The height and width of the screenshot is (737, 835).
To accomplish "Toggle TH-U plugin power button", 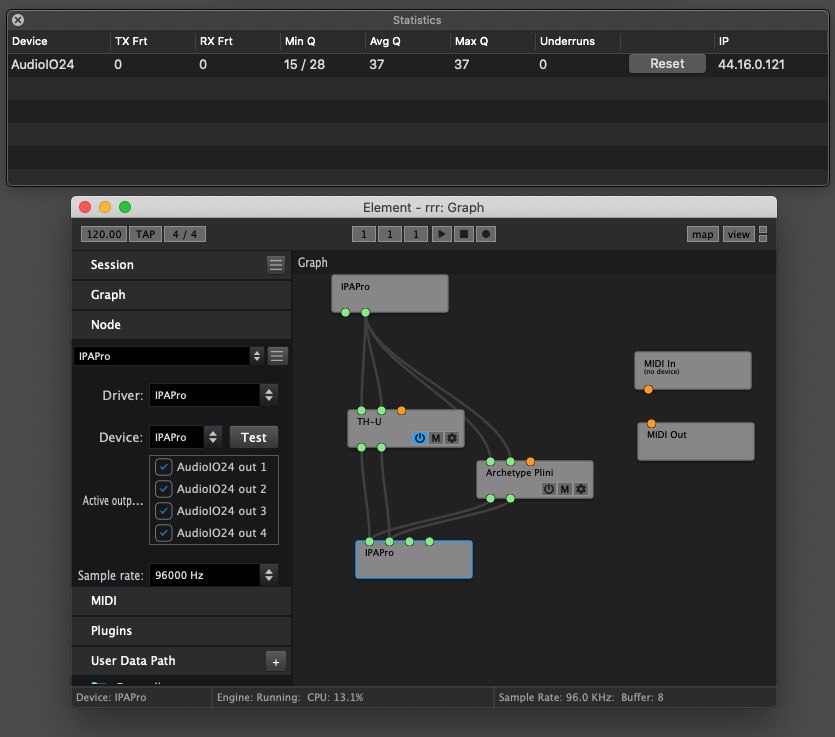I will (x=420, y=438).
